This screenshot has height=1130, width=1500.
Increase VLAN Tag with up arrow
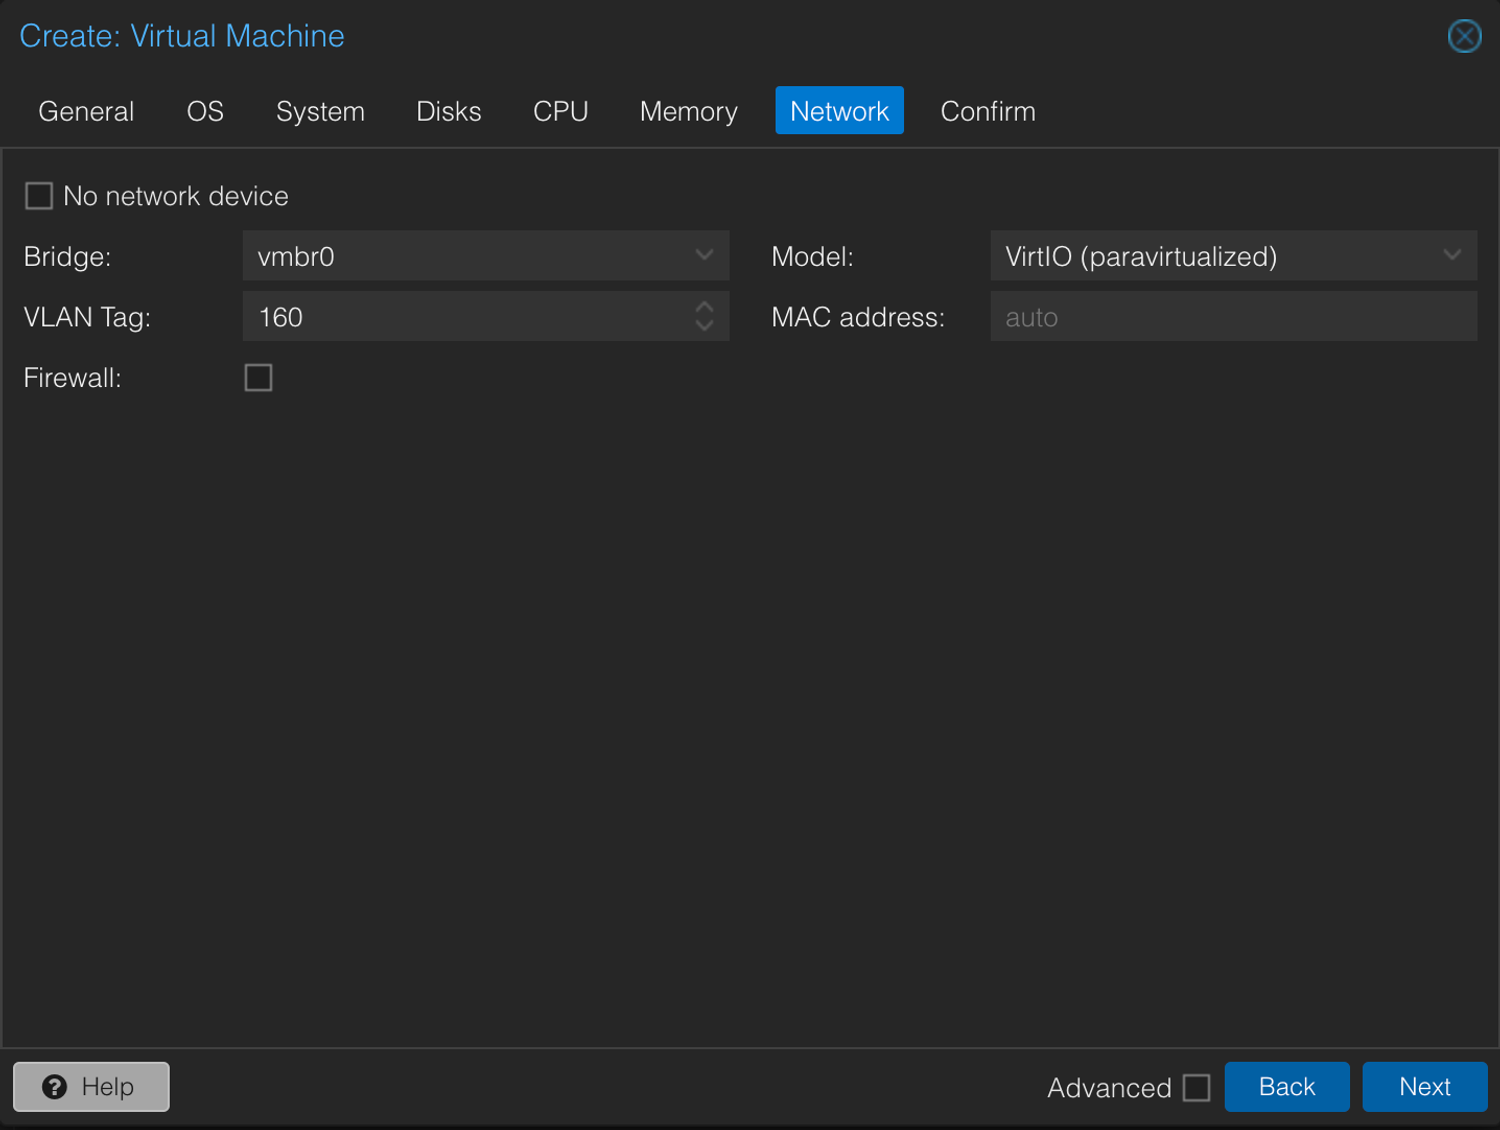[704, 307]
